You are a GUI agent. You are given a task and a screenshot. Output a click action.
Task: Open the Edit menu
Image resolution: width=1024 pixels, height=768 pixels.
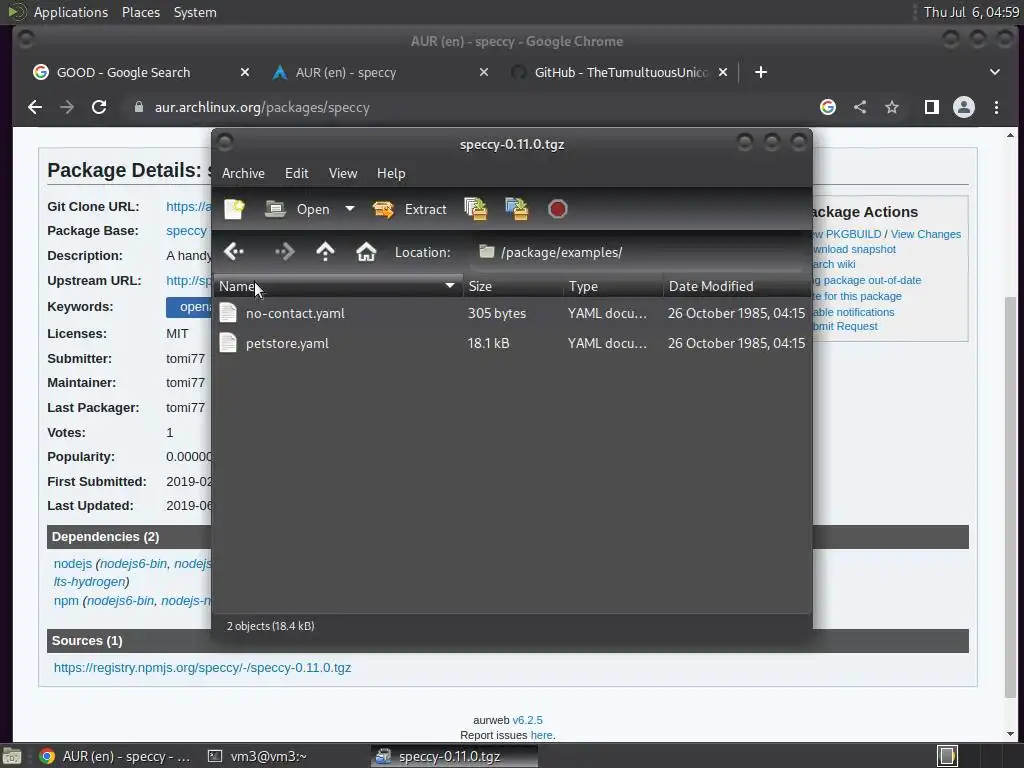point(296,173)
